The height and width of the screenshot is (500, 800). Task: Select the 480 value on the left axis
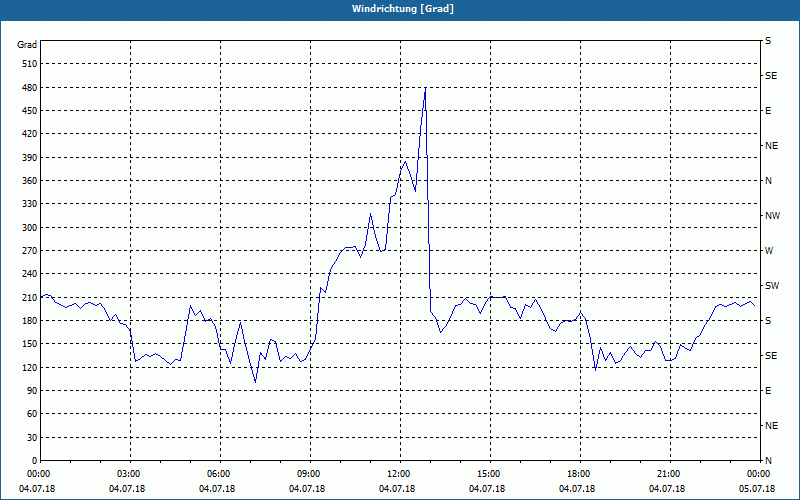[30, 88]
